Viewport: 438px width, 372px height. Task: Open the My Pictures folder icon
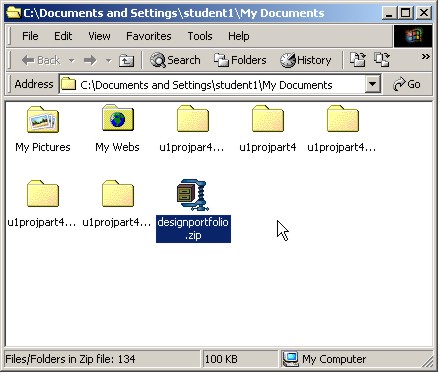pyautogui.click(x=43, y=119)
